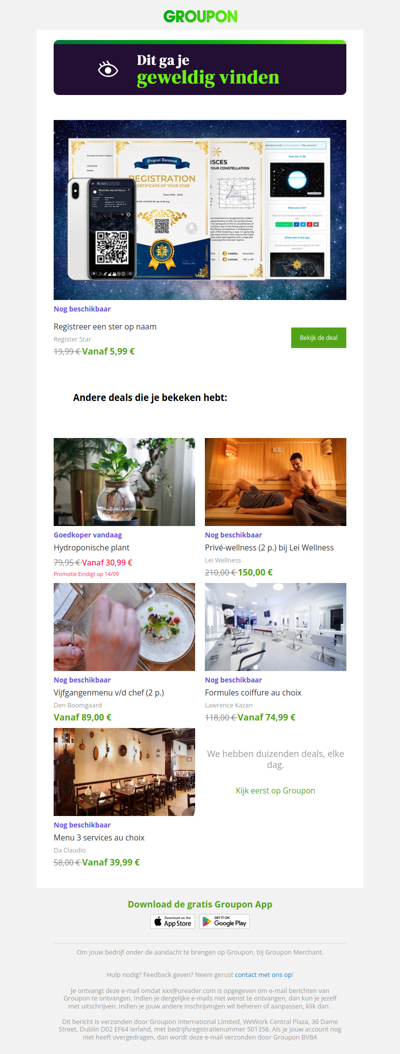Open the Lei Wellness sauna image
The height and width of the screenshot is (1054, 400).
point(276,482)
